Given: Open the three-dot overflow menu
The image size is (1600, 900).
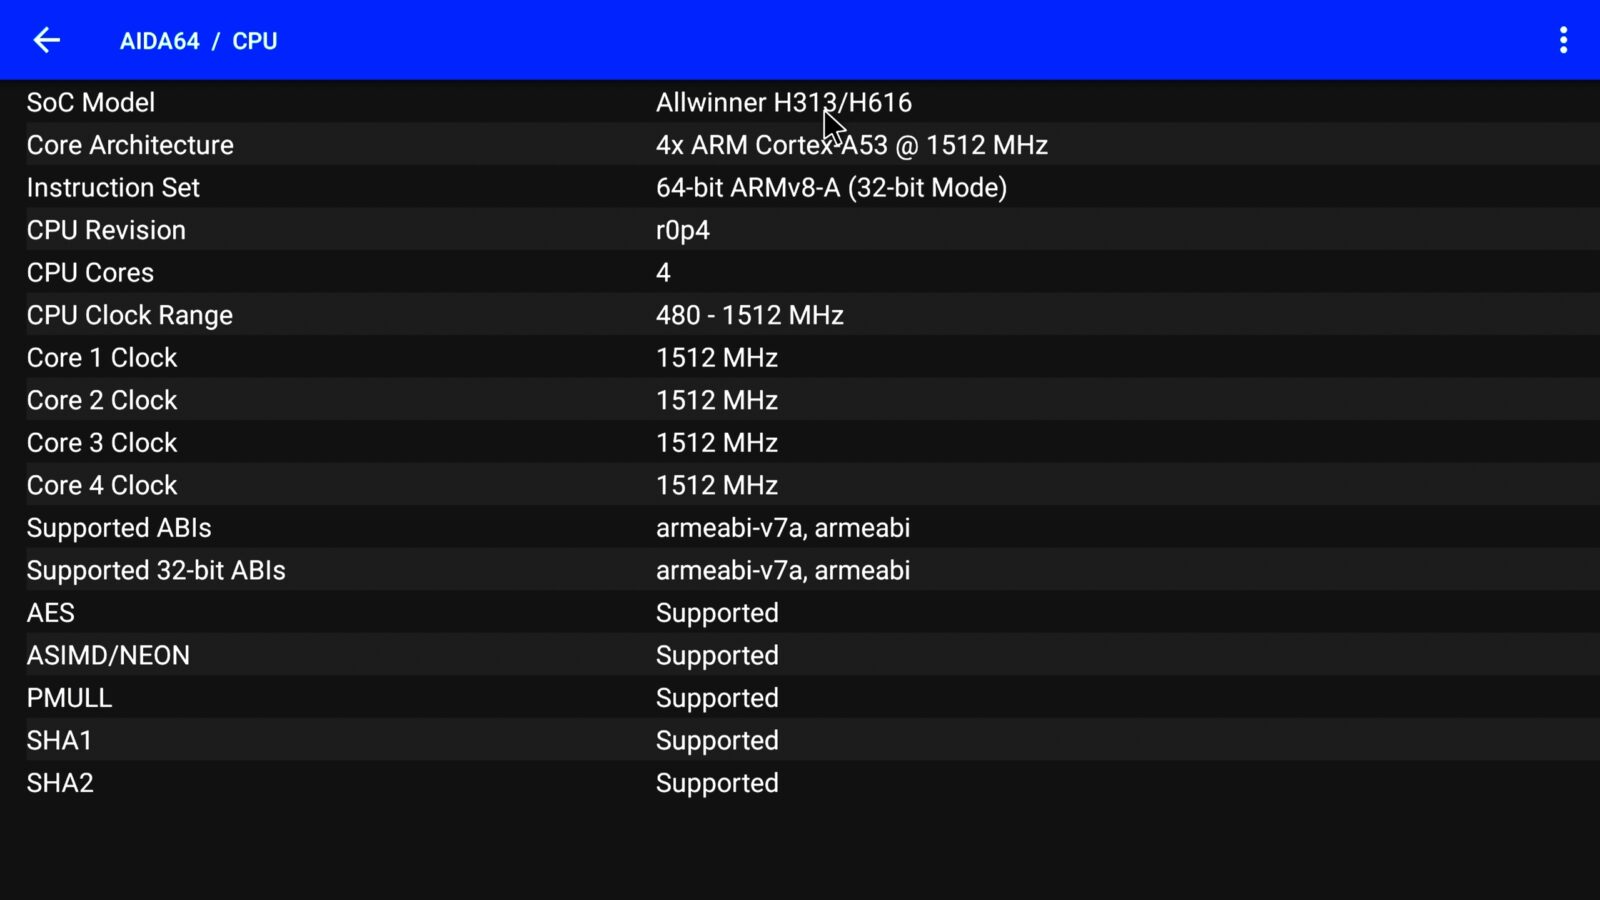Looking at the screenshot, I should (1565, 40).
